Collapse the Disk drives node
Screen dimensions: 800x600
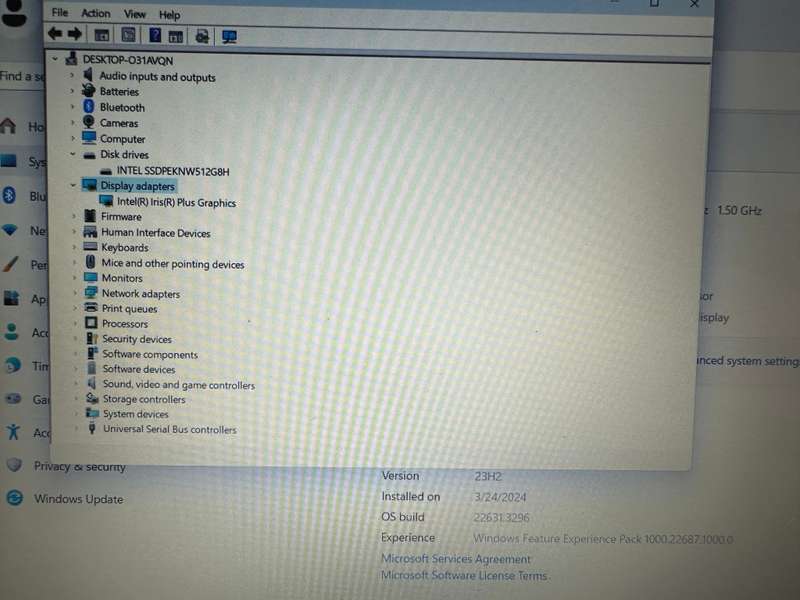click(x=72, y=154)
